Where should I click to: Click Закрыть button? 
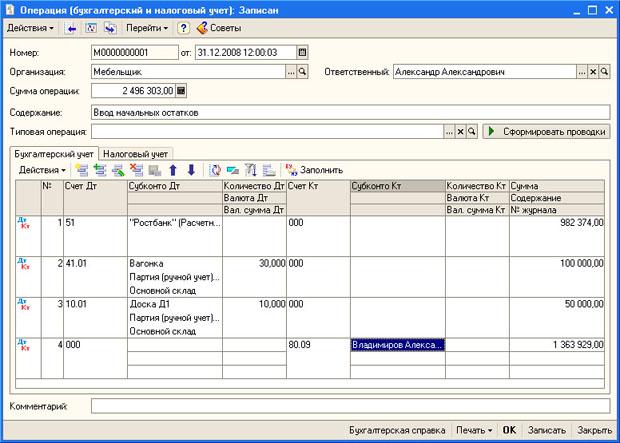coord(595,430)
